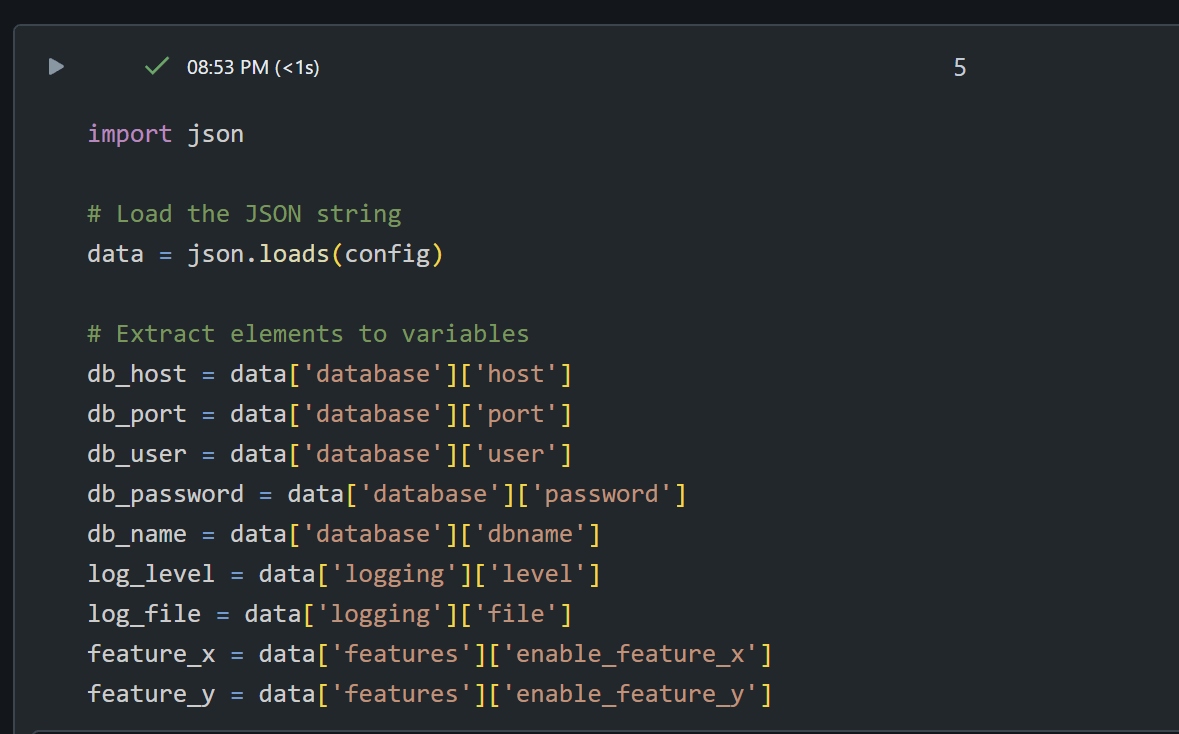Click the green success checkmark icon
This screenshot has width=1179, height=734.
156,67
